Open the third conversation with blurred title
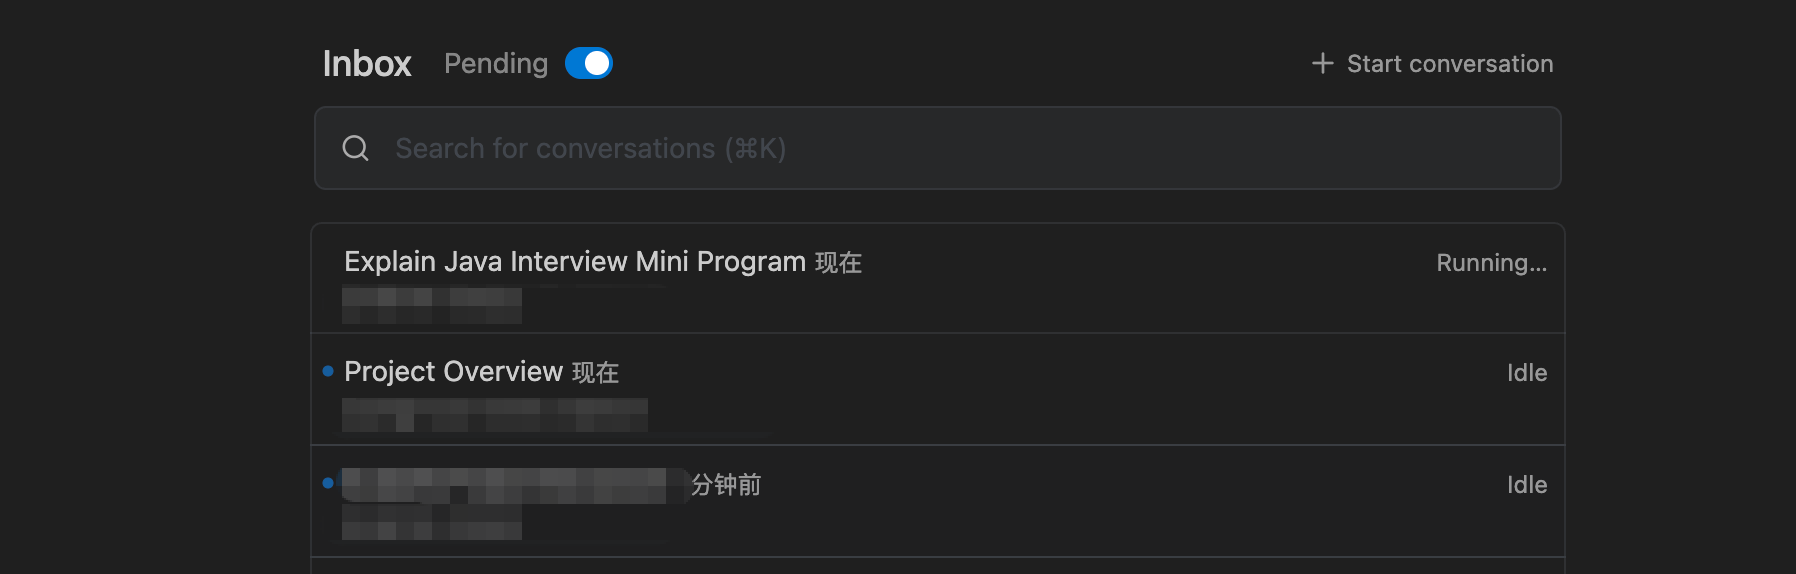 pos(505,485)
